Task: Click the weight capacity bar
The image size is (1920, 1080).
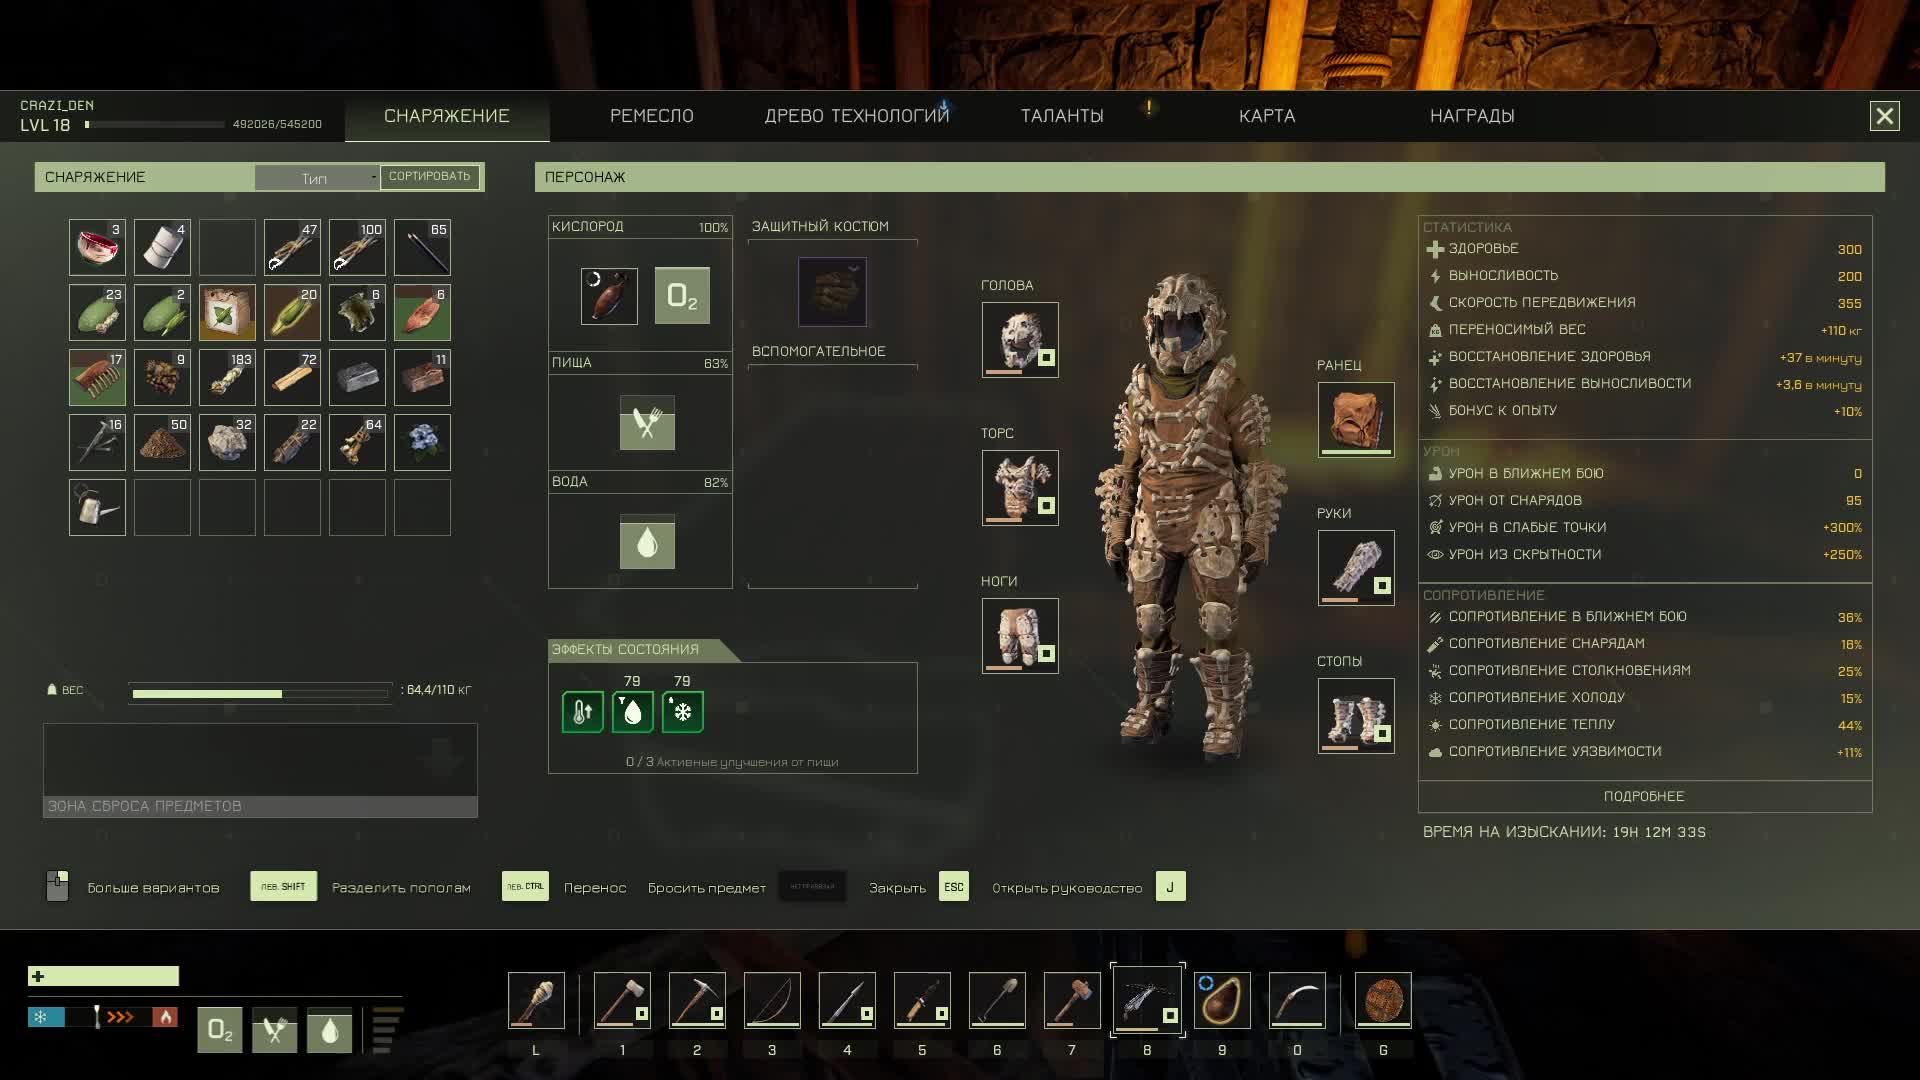Action: 260,692
